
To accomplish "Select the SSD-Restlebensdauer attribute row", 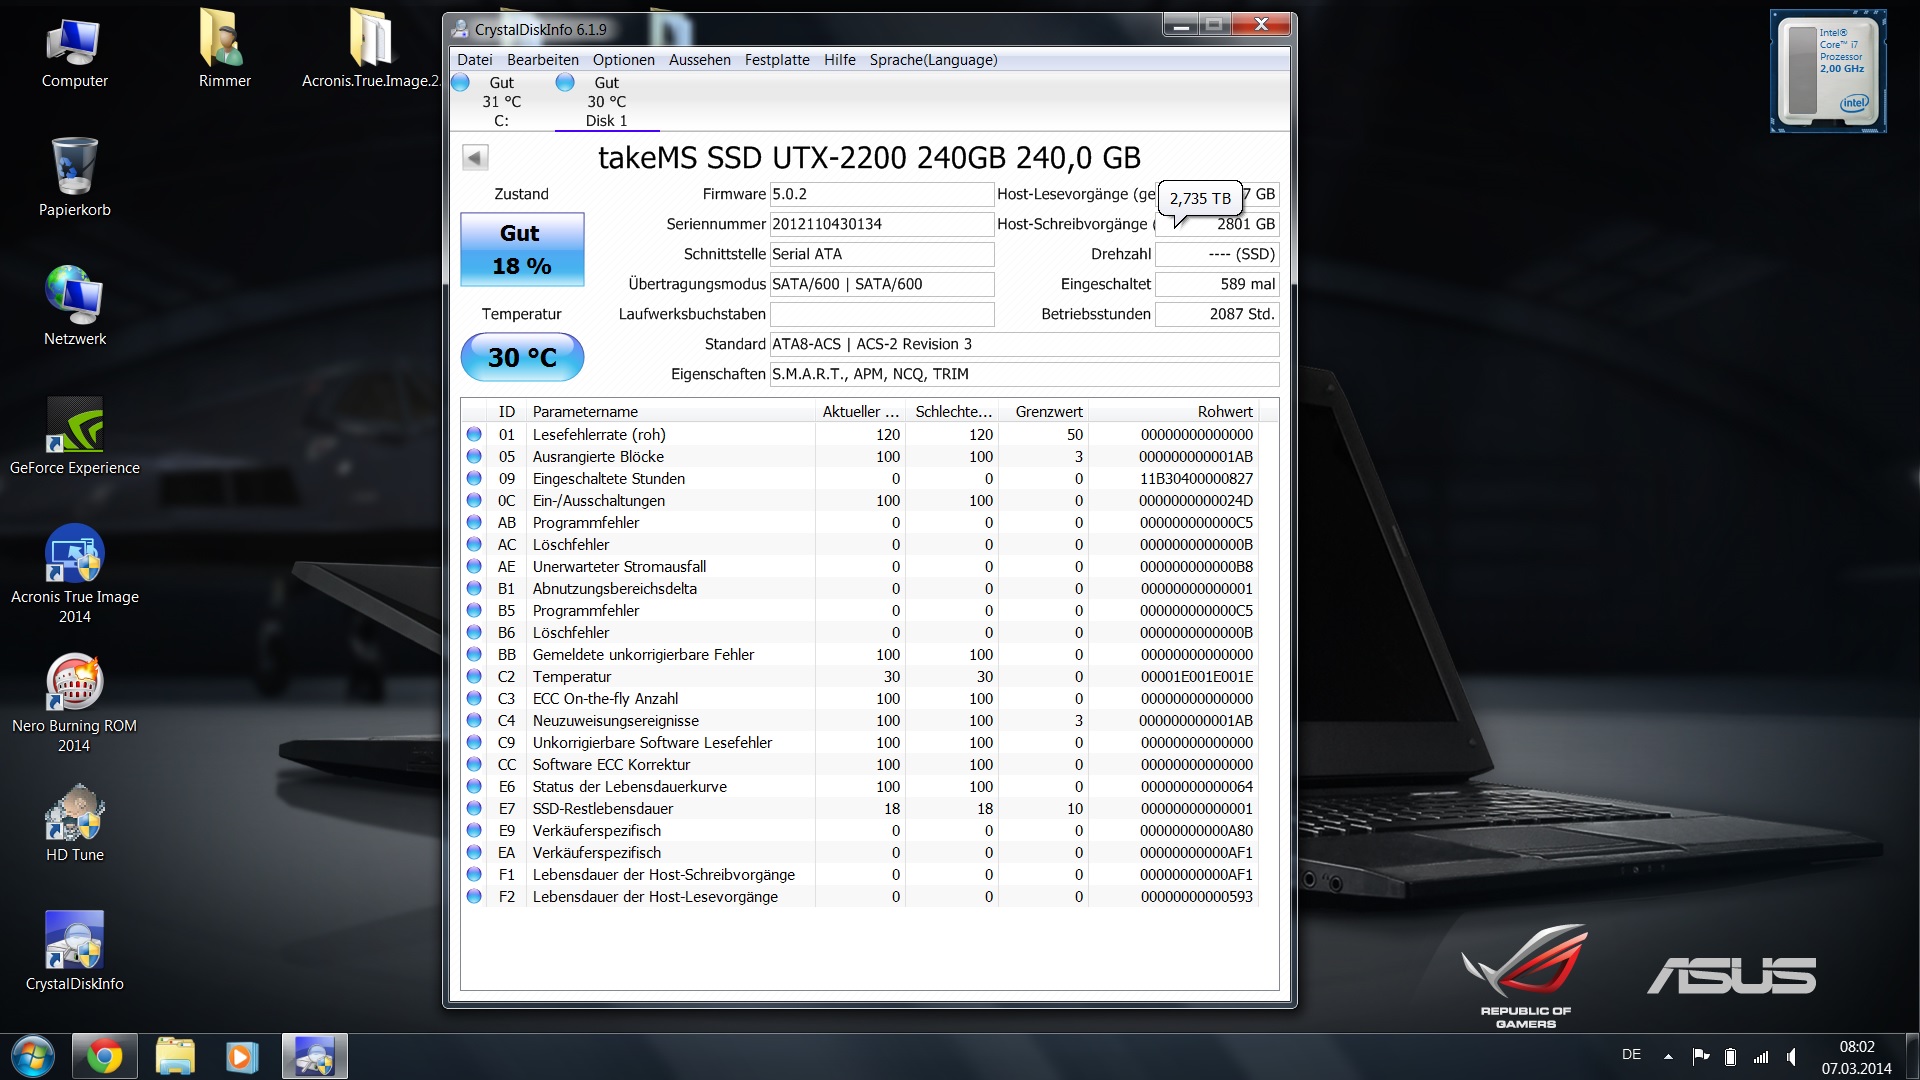I will pos(602,809).
